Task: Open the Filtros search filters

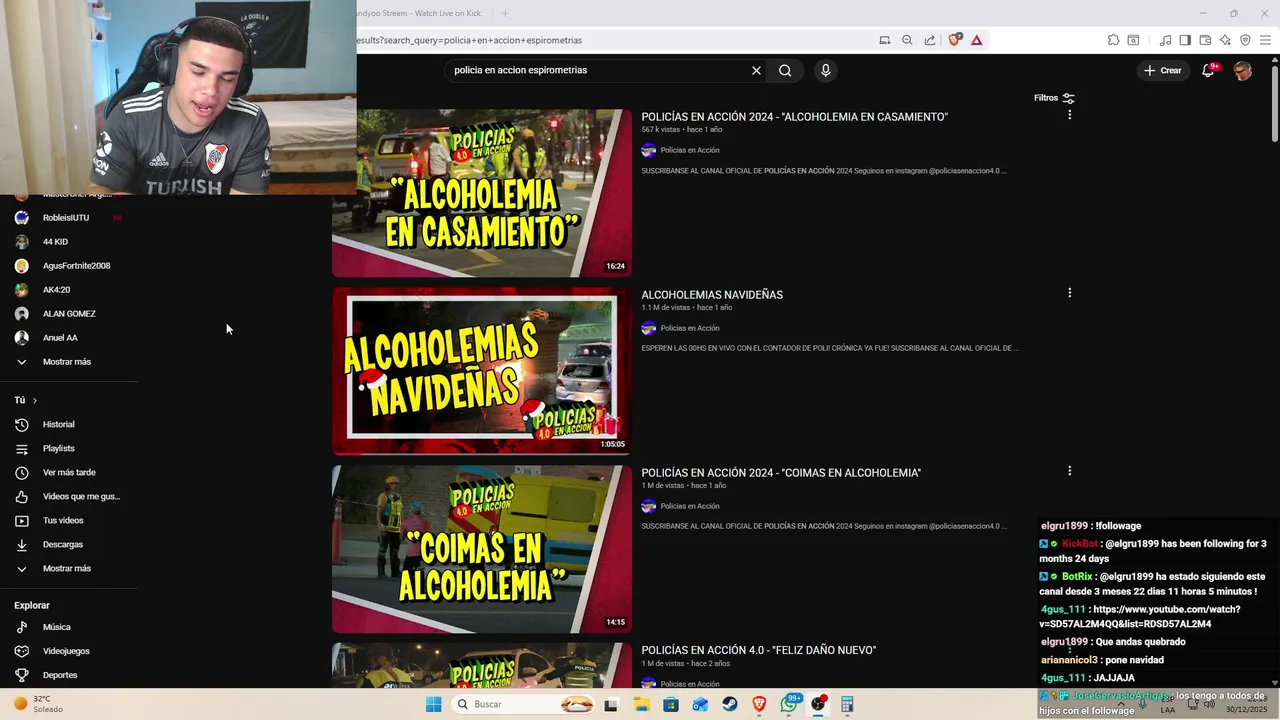Action: (1054, 98)
